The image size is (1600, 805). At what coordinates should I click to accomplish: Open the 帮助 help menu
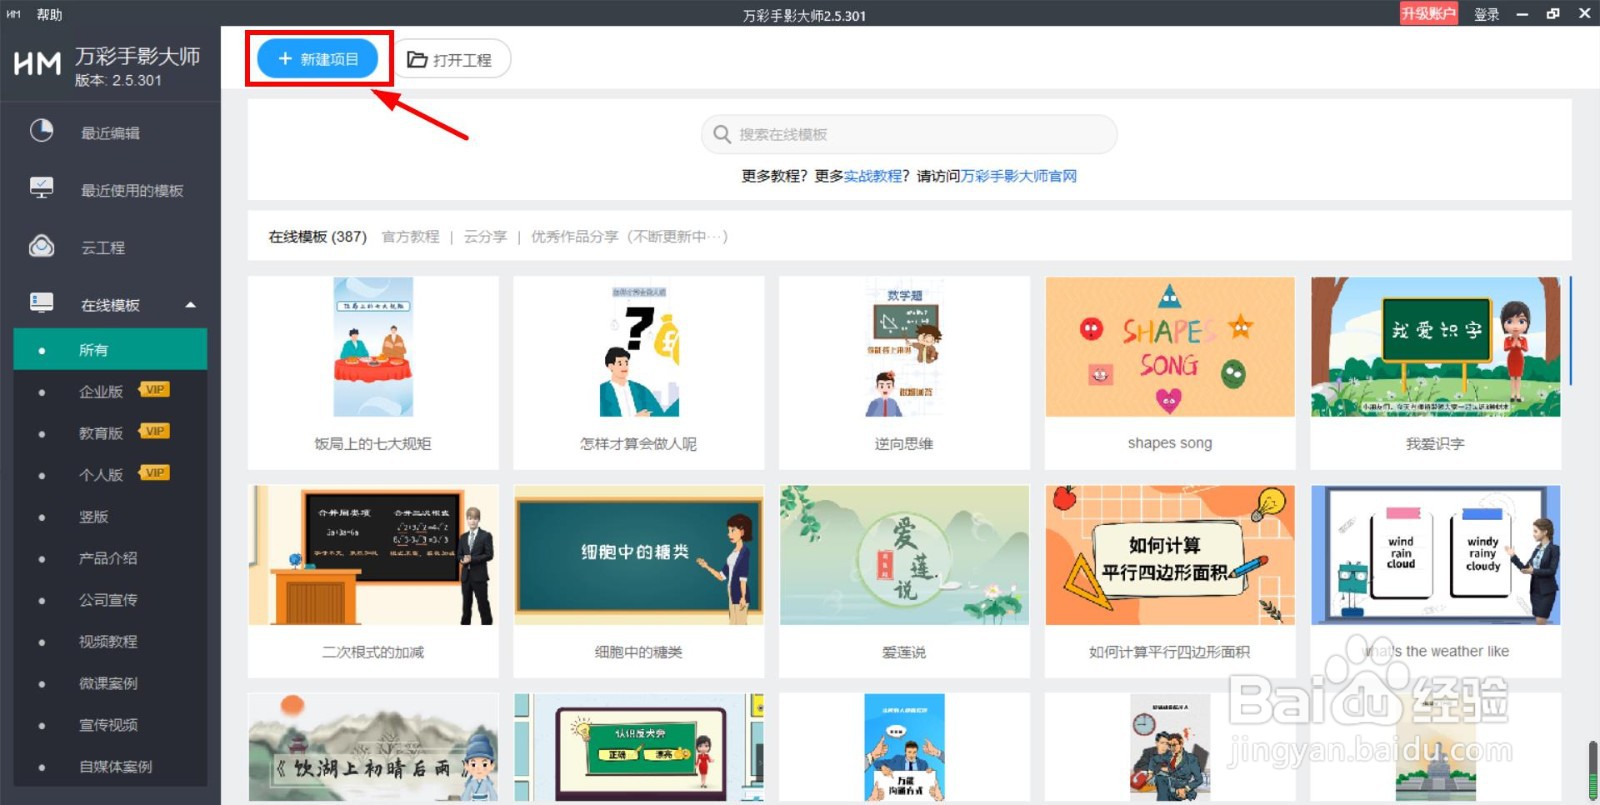[x=49, y=14]
